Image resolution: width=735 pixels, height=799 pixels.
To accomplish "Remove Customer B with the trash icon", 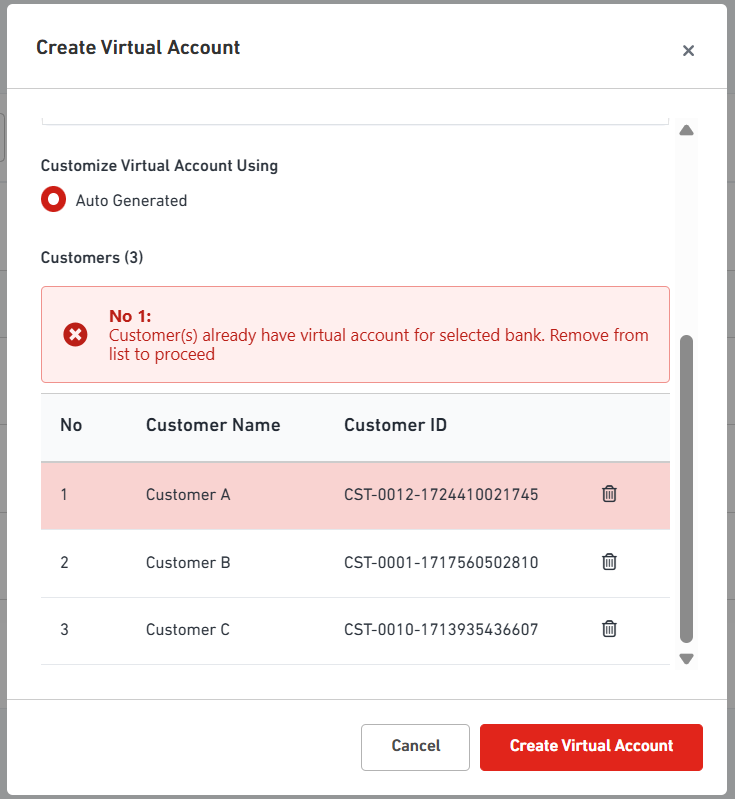I will 609,562.
